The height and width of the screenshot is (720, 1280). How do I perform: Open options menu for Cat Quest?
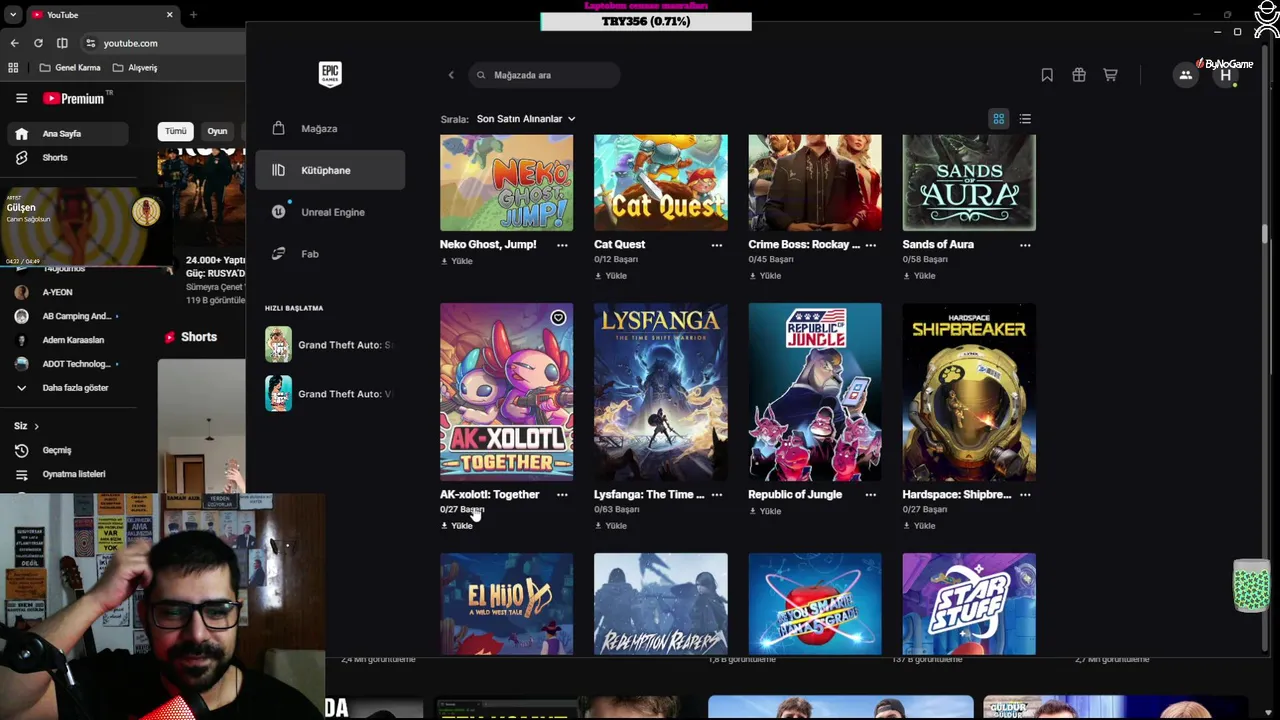point(716,244)
